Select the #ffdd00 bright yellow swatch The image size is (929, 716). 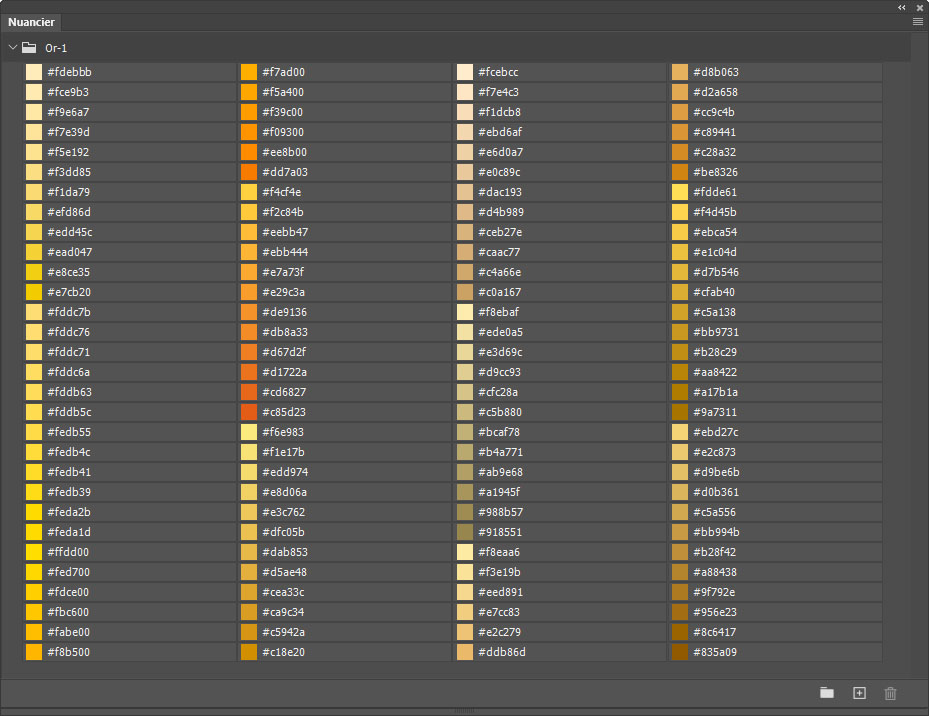tap(34, 552)
